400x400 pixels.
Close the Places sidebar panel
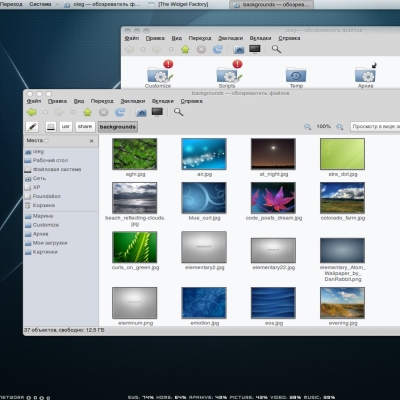pos(91,141)
